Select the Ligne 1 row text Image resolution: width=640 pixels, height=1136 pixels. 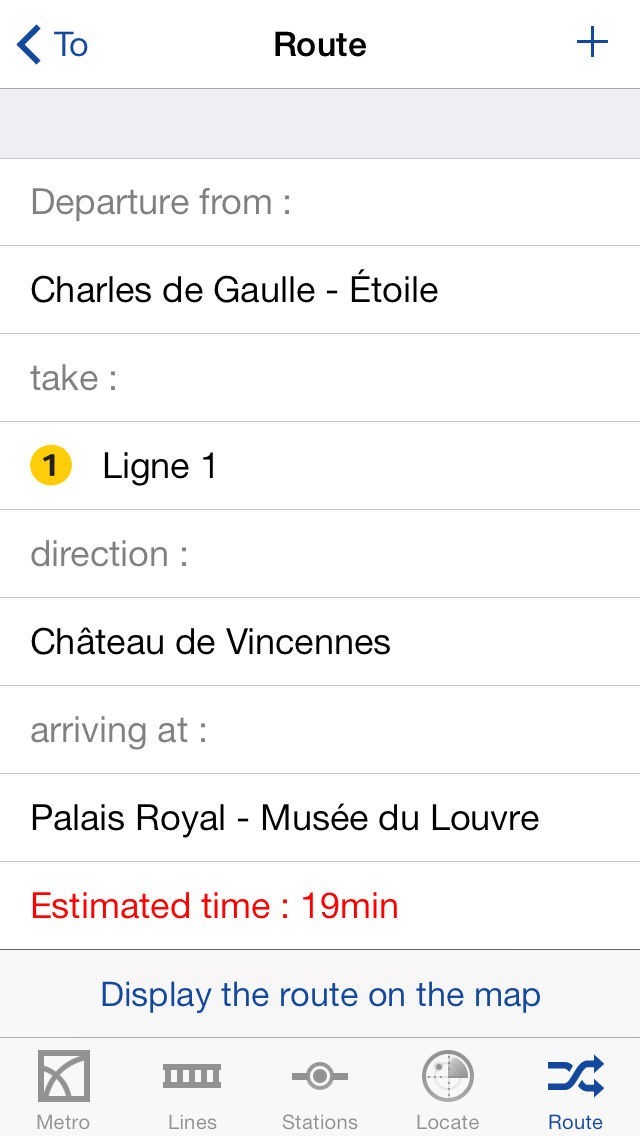(160, 466)
